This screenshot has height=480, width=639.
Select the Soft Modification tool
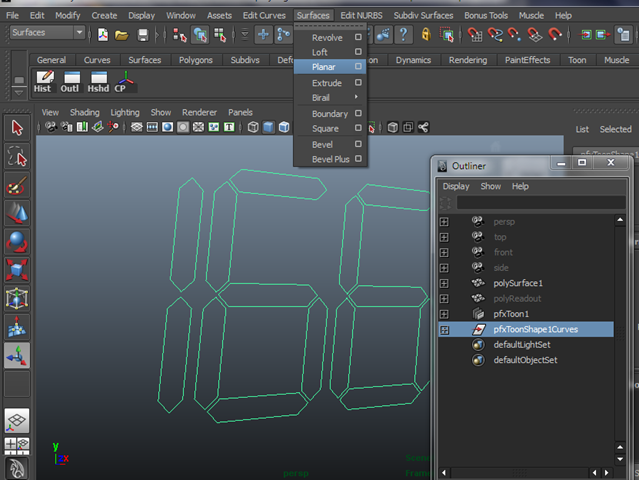click(17, 327)
